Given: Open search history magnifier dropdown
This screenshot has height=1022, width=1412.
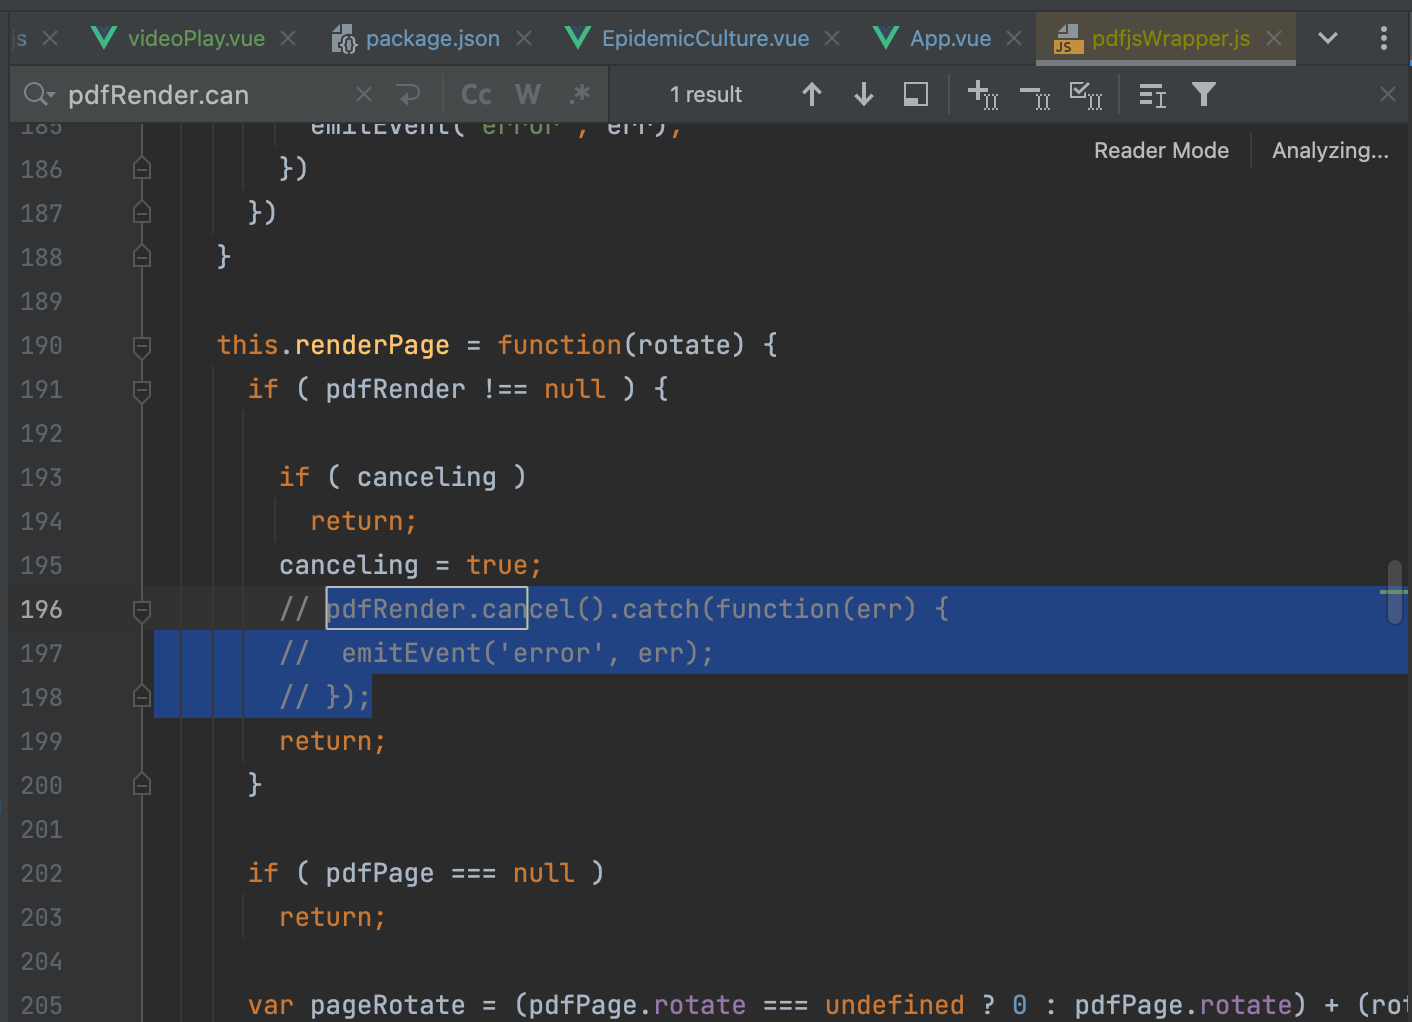Looking at the screenshot, I should click(39, 95).
